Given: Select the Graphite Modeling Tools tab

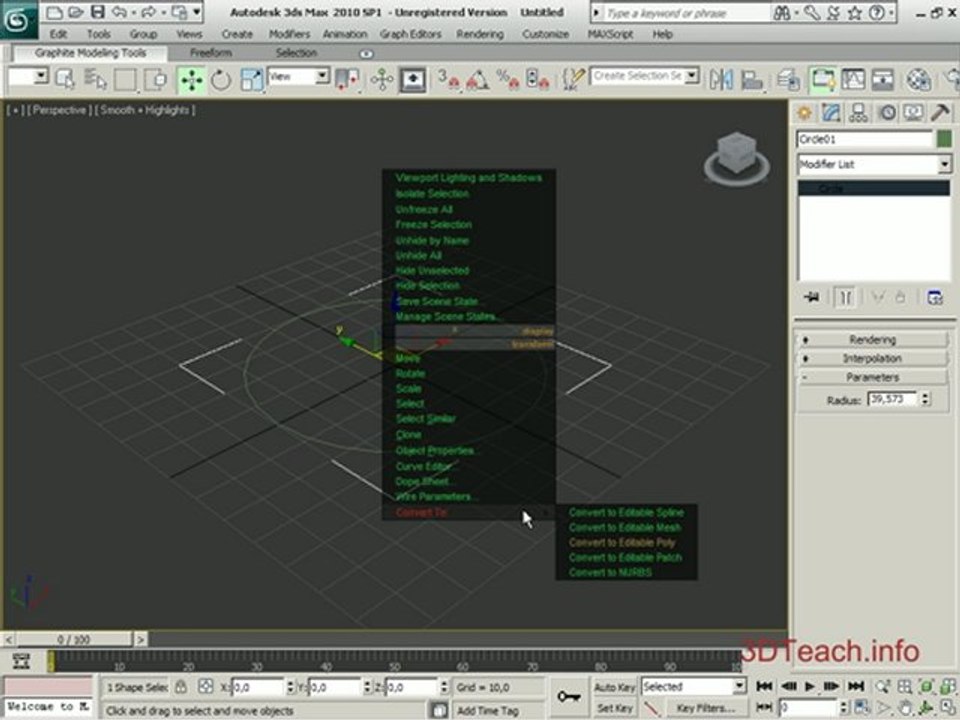Looking at the screenshot, I should click(x=90, y=53).
